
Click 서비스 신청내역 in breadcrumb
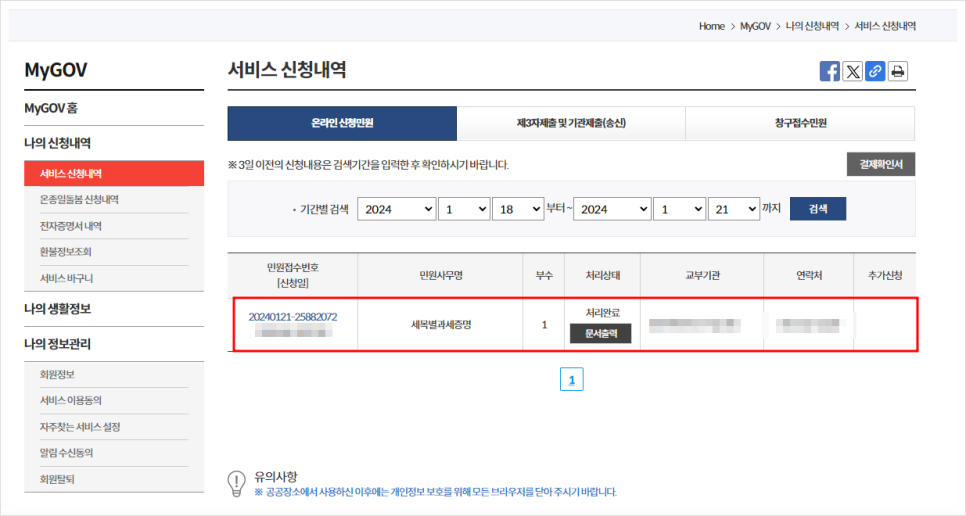[885, 26]
